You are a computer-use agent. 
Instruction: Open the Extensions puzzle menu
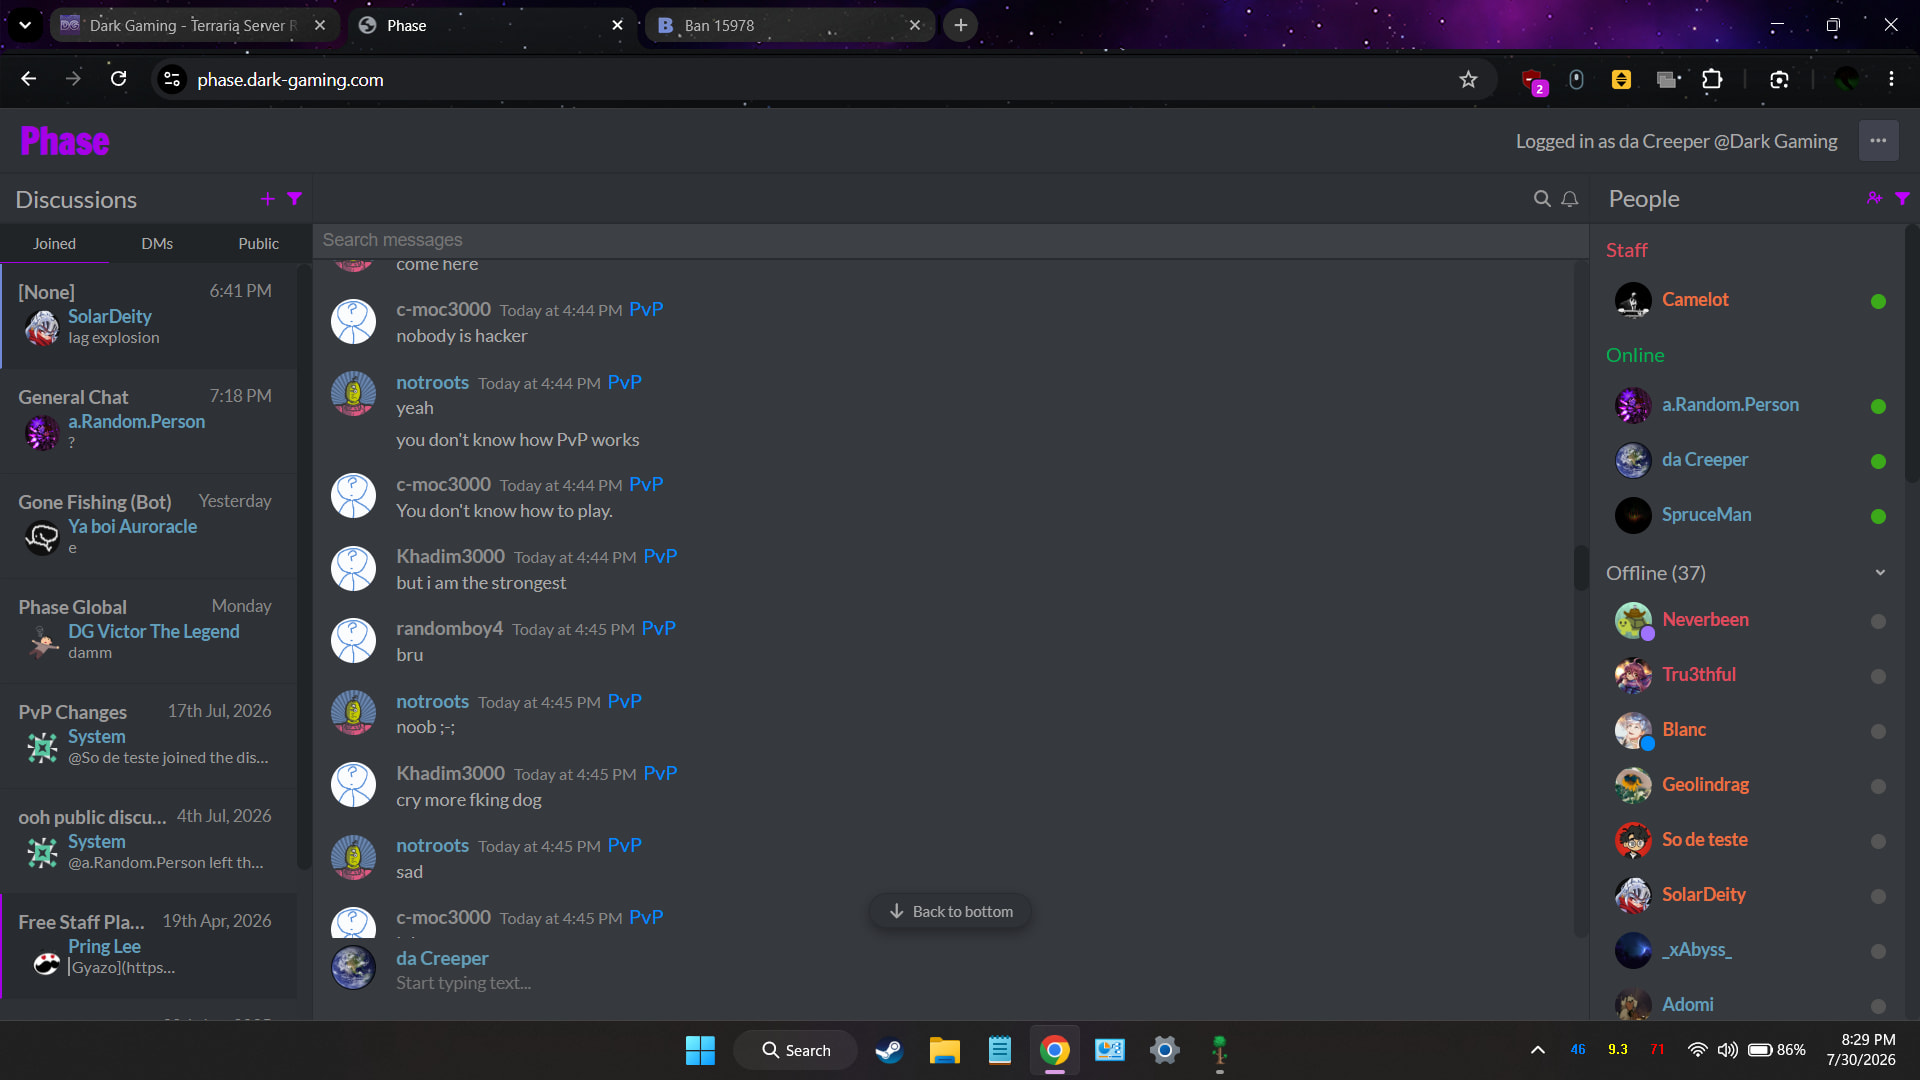pyautogui.click(x=1712, y=79)
